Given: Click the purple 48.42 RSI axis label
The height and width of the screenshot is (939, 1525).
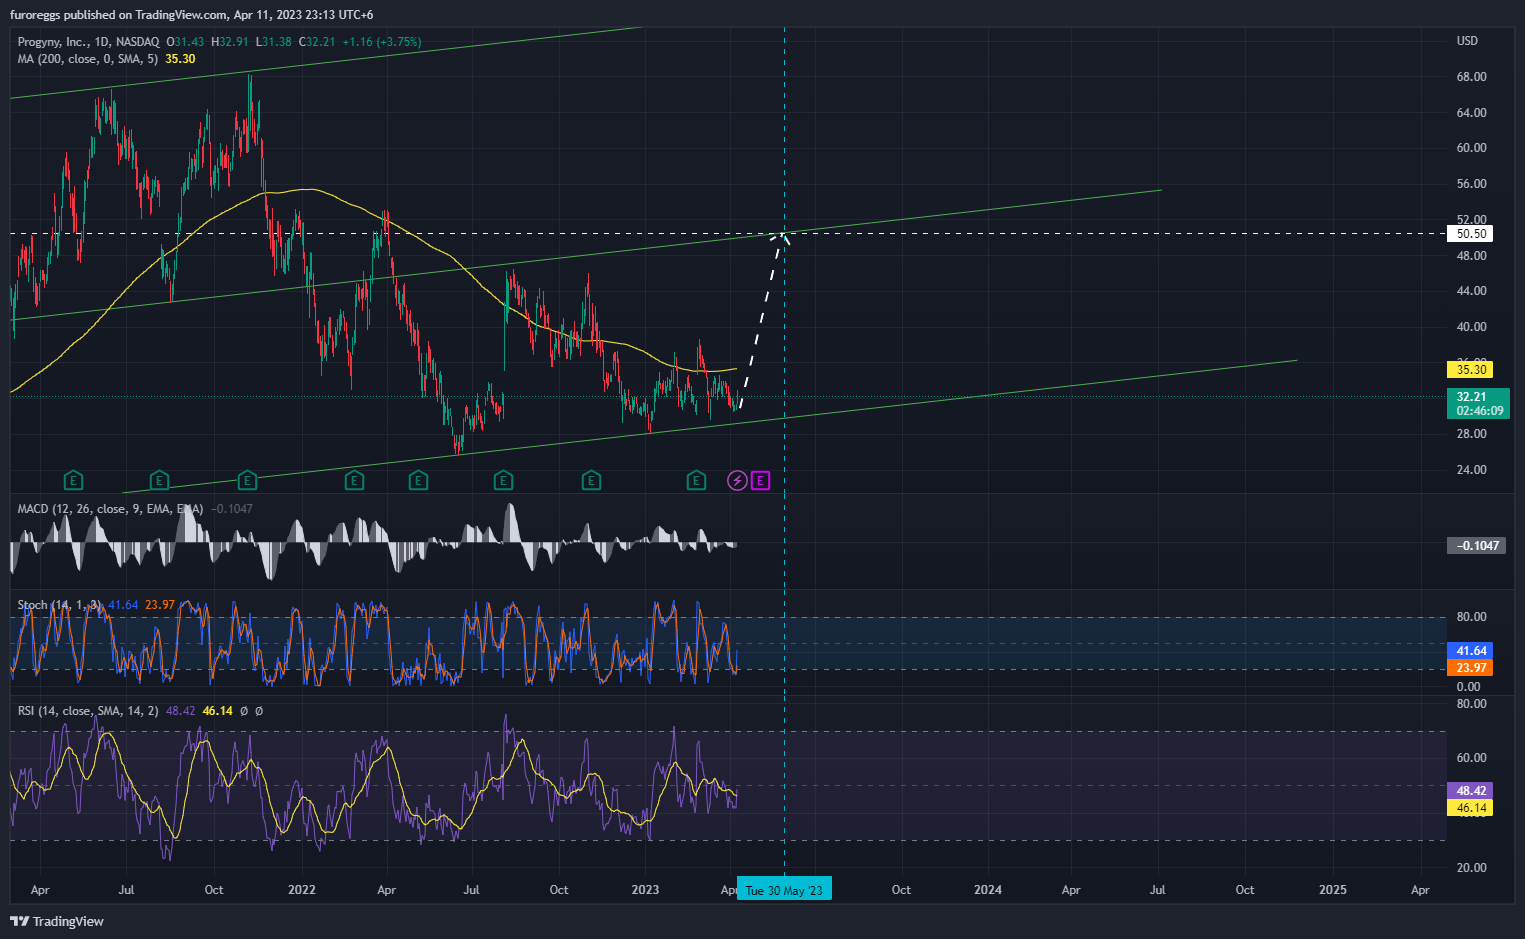Looking at the screenshot, I should (x=1470, y=791).
